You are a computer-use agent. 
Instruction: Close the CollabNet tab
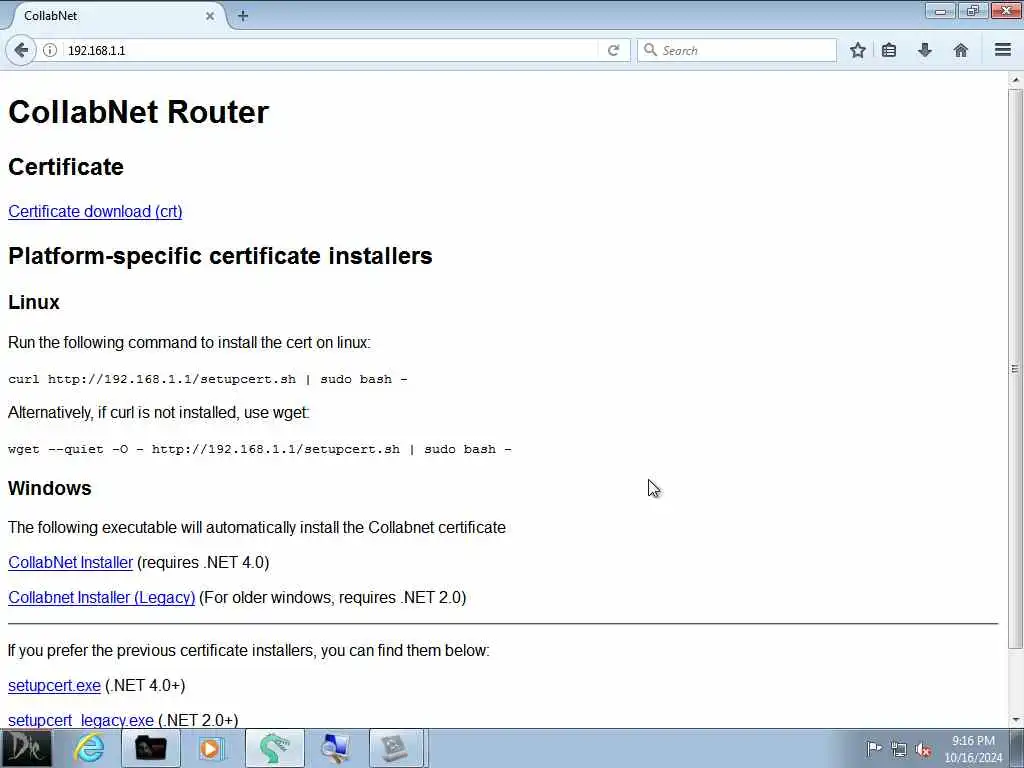pos(210,16)
